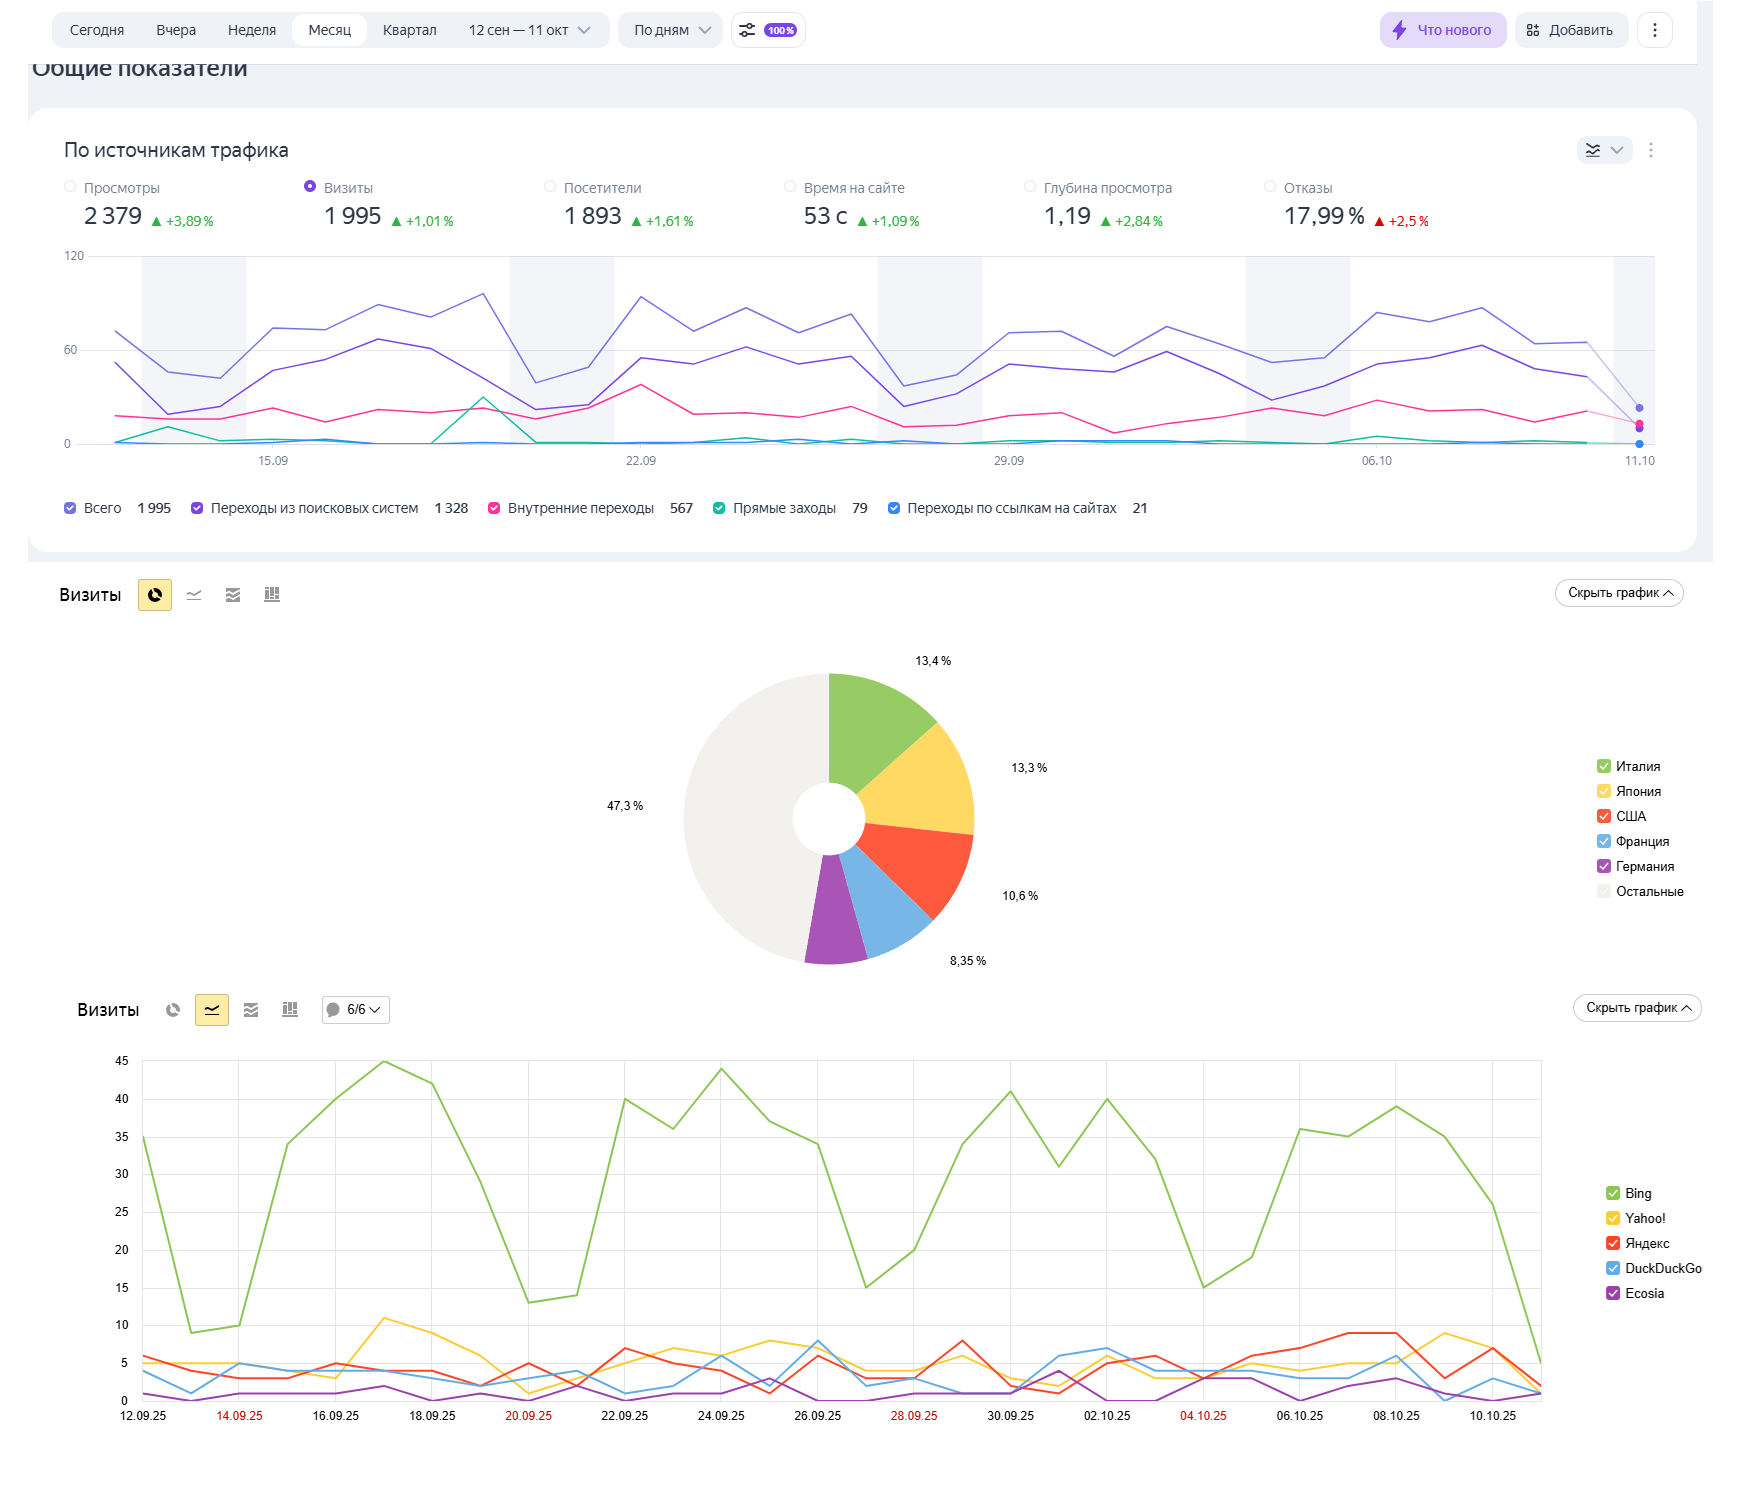Toggle the Bing series checkbox
This screenshot has height=1488, width=1739.
click(x=1612, y=1193)
